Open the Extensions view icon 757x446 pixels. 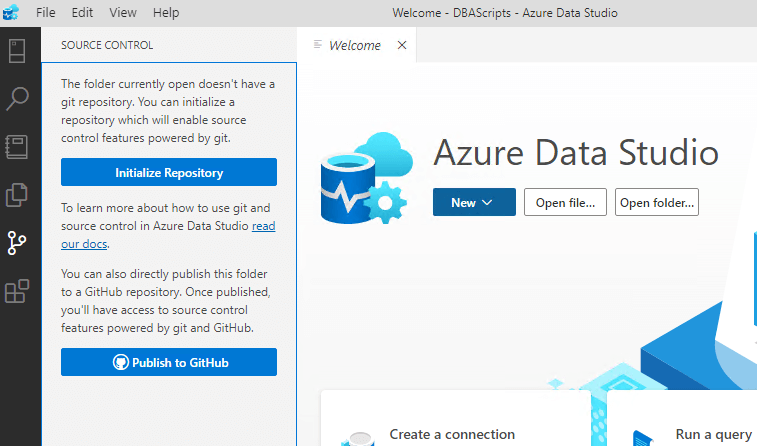[17, 291]
